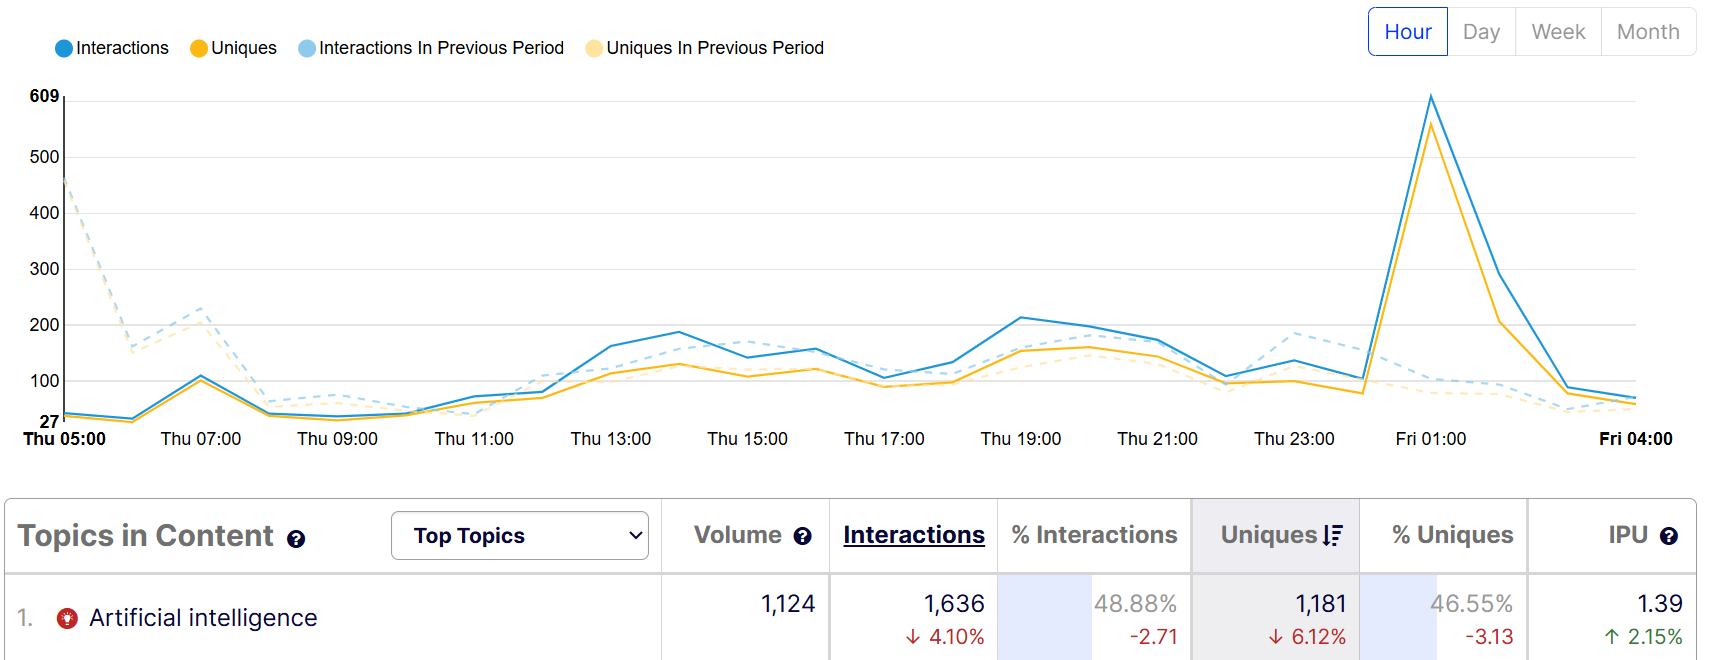1710x660 pixels.
Task: Click the Volume column help icon
Action: [802, 536]
